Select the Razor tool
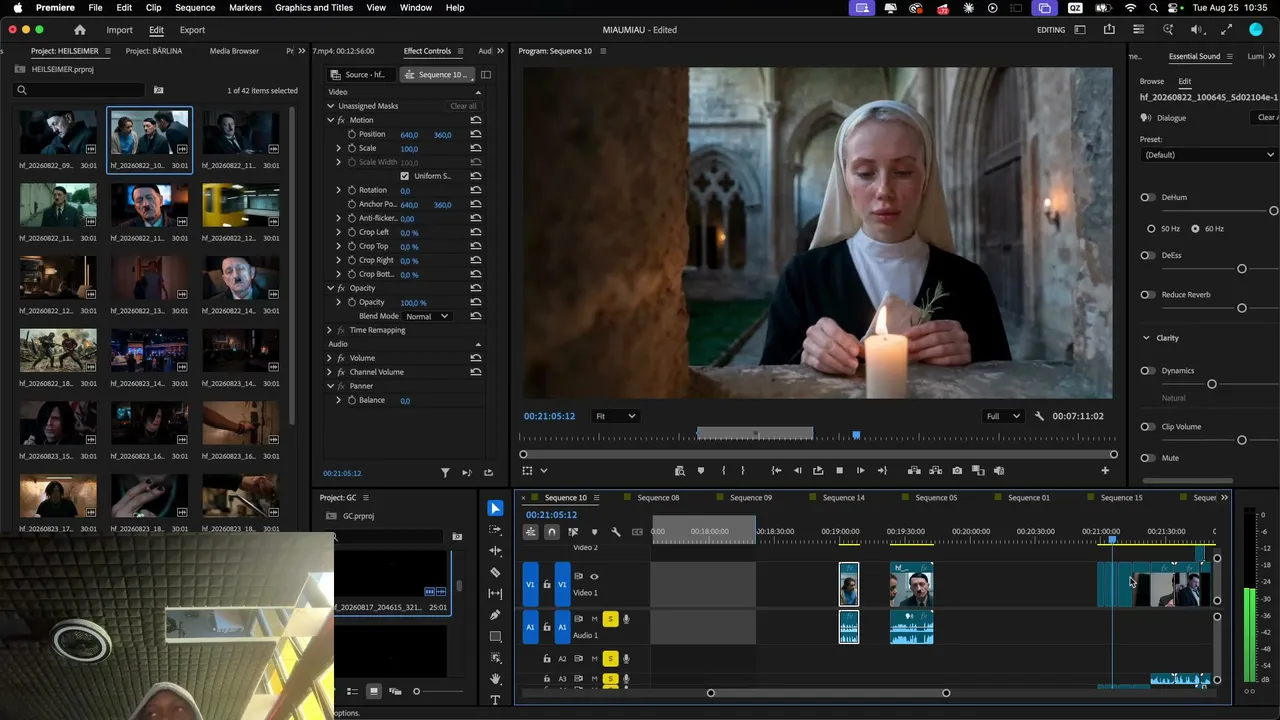This screenshot has height=720, width=1280. [495, 573]
